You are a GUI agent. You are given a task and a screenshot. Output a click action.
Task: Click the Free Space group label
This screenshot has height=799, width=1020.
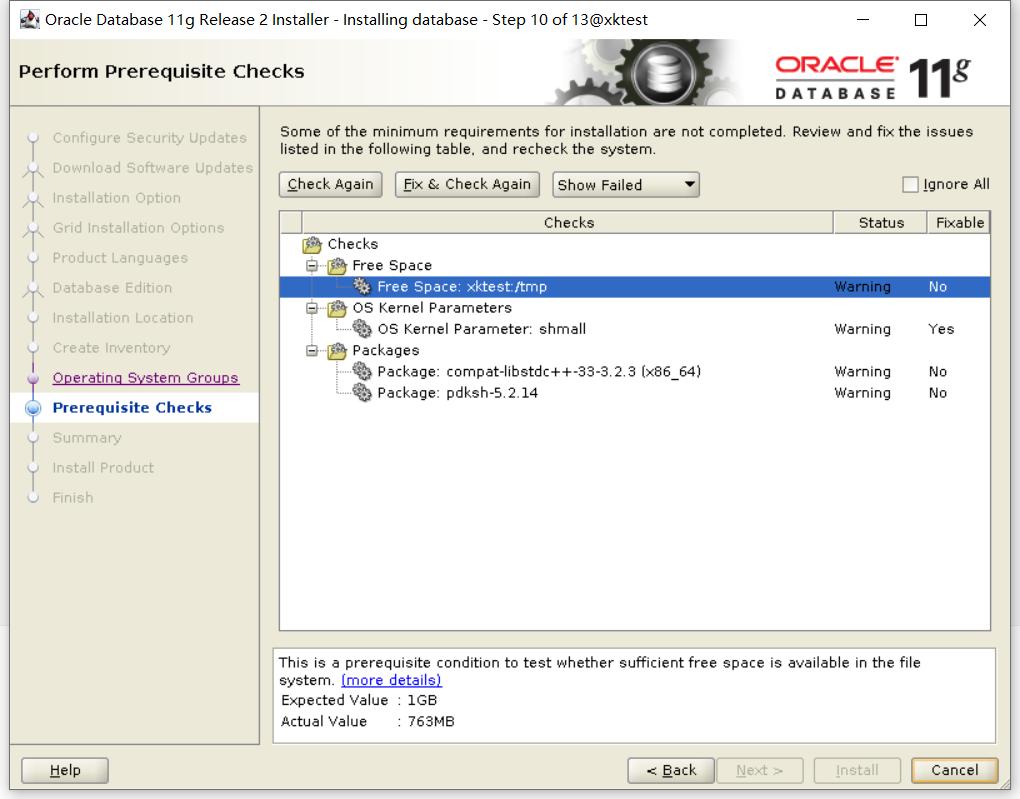[392, 265]
